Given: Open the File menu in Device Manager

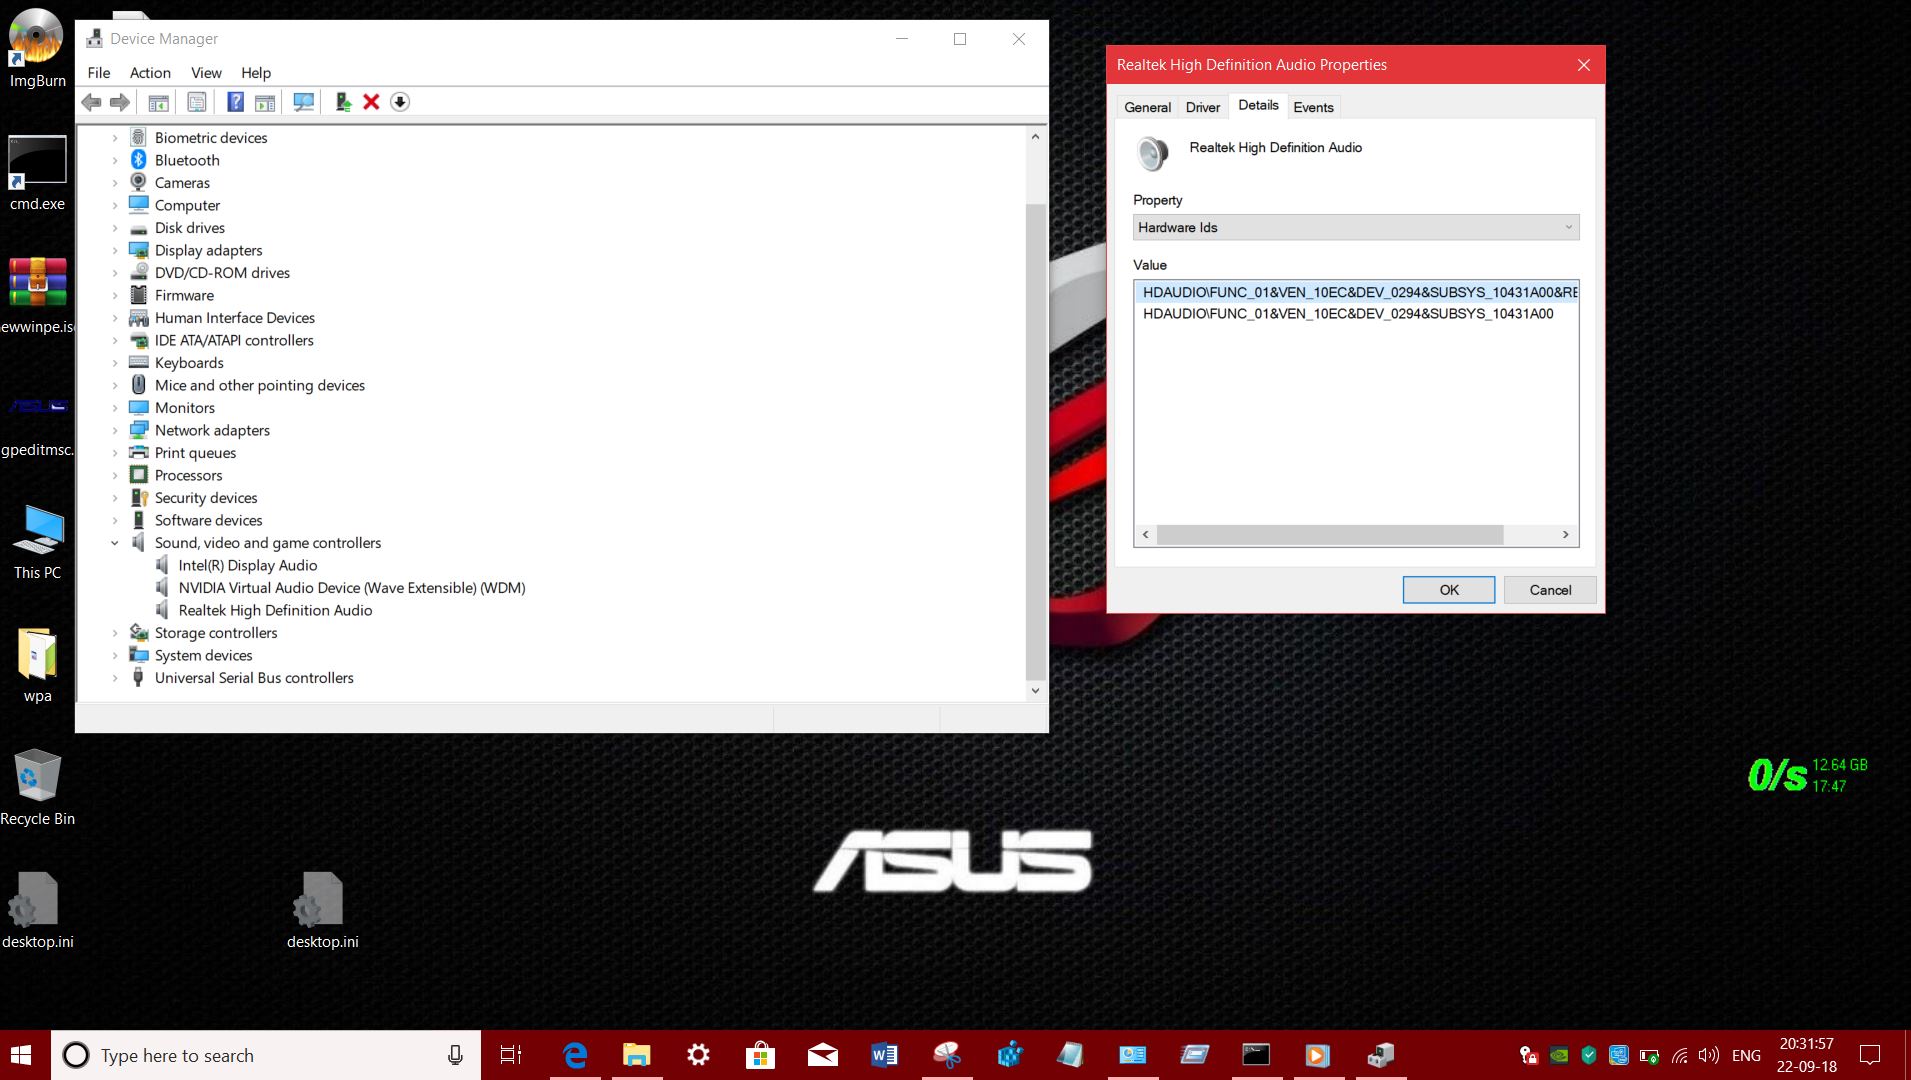Looking at the screenshot, I should click(x=99, y=73).
